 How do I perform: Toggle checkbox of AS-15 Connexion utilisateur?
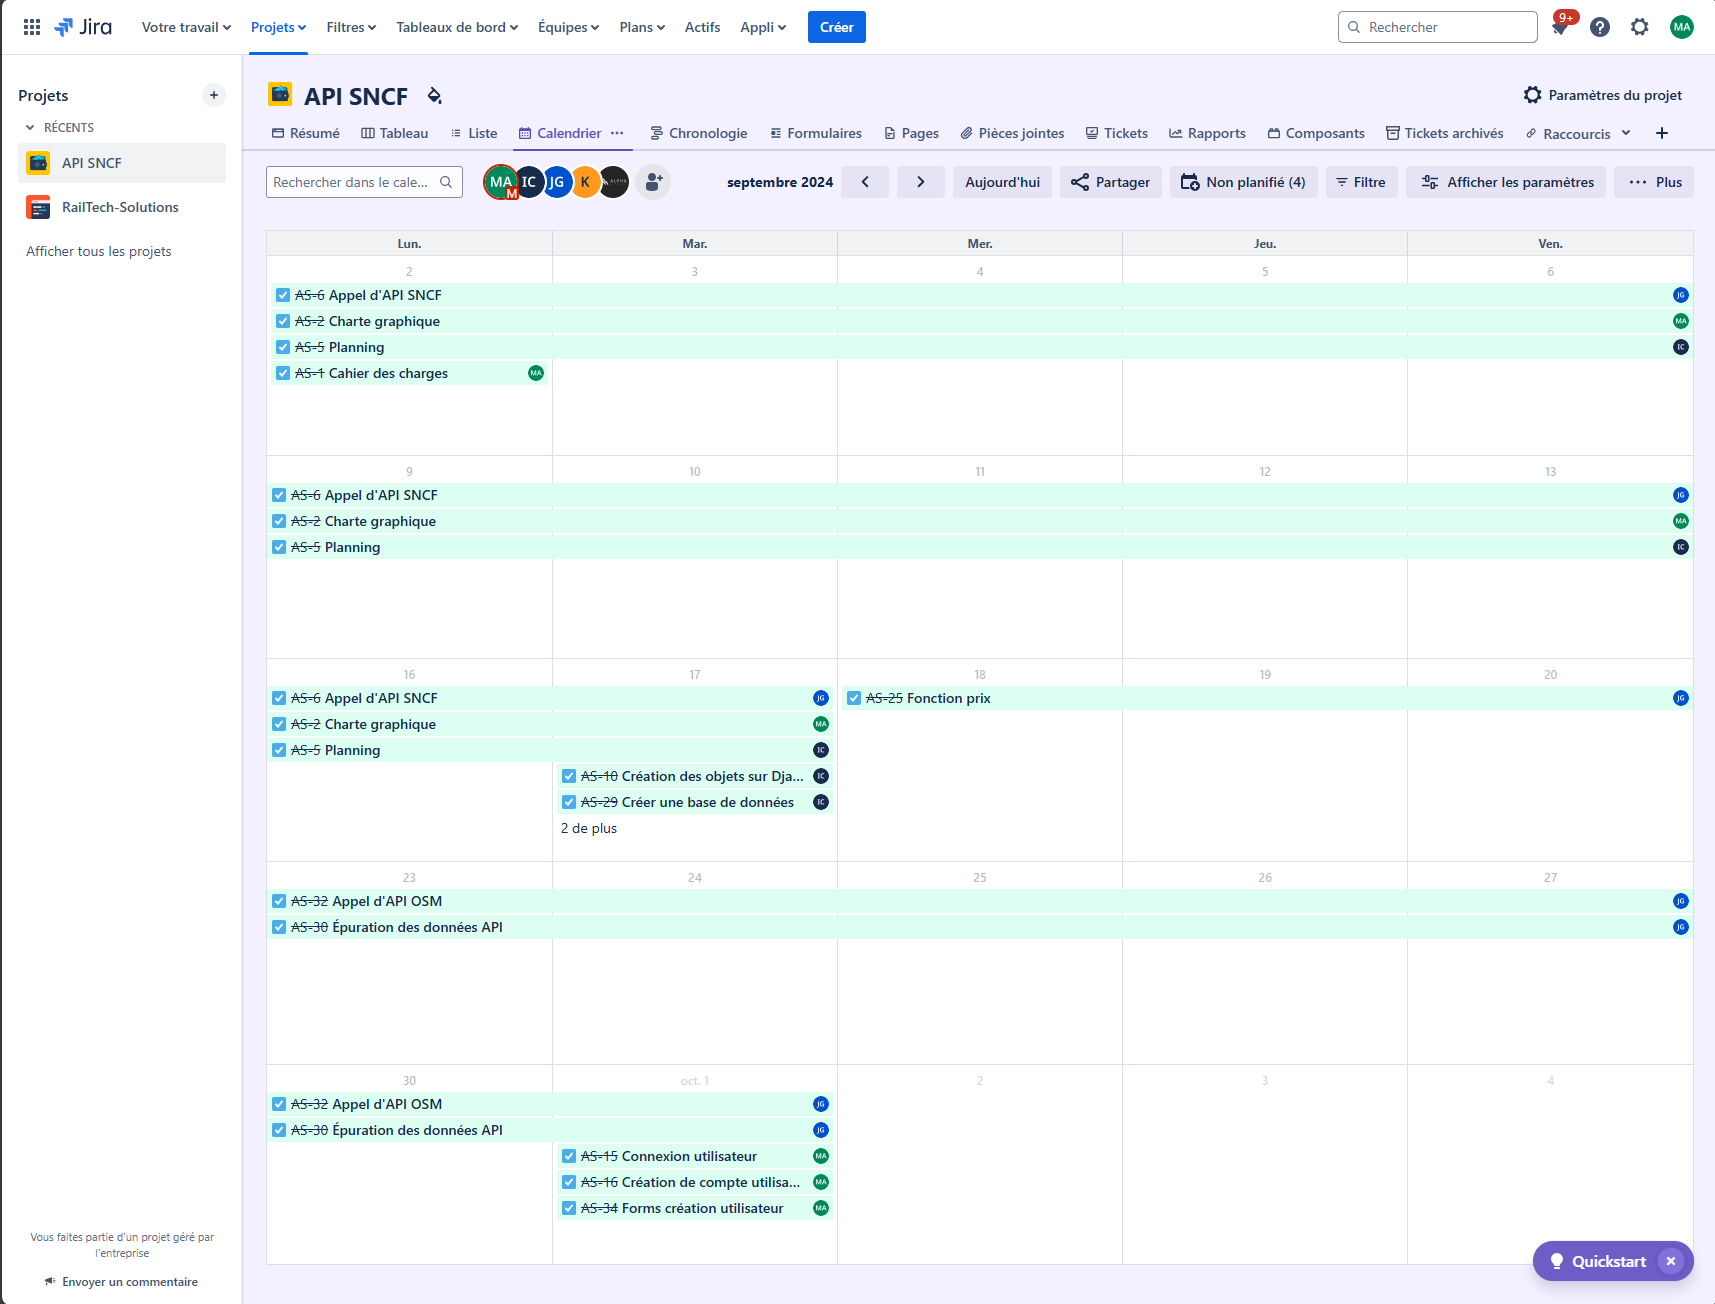[x=569, y=1156]
